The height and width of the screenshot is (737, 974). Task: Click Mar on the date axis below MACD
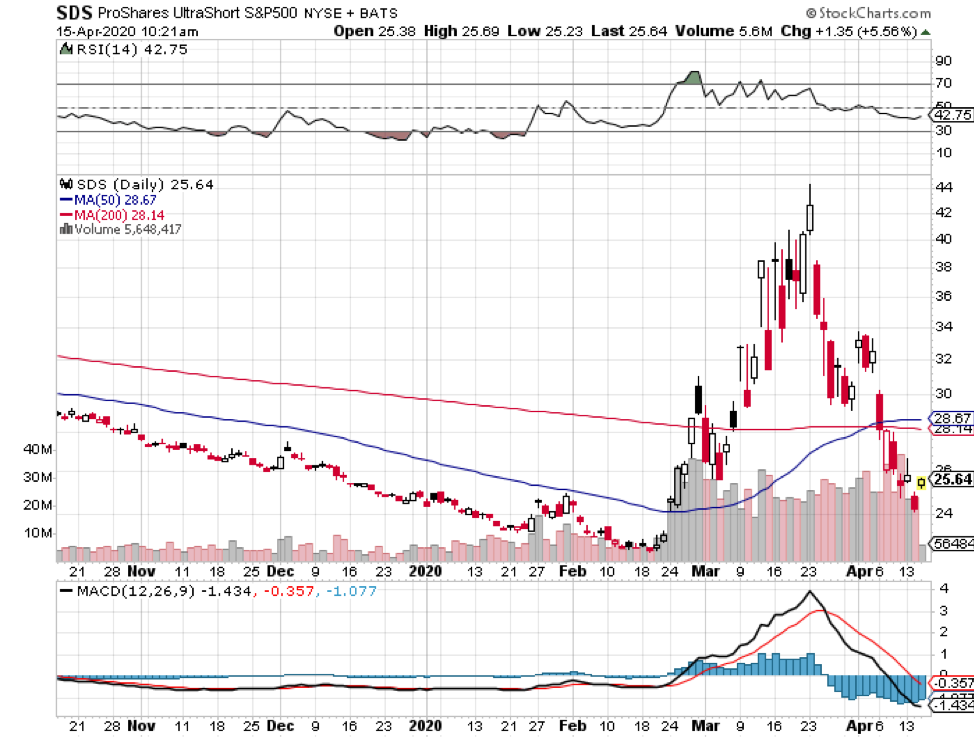coord(706,726)
